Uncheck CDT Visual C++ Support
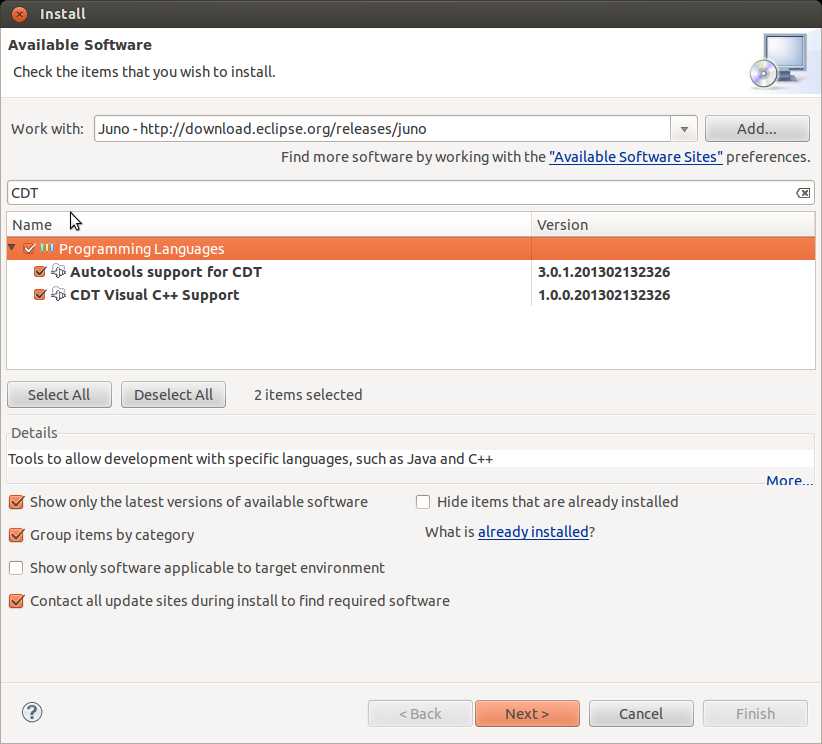 40,294
